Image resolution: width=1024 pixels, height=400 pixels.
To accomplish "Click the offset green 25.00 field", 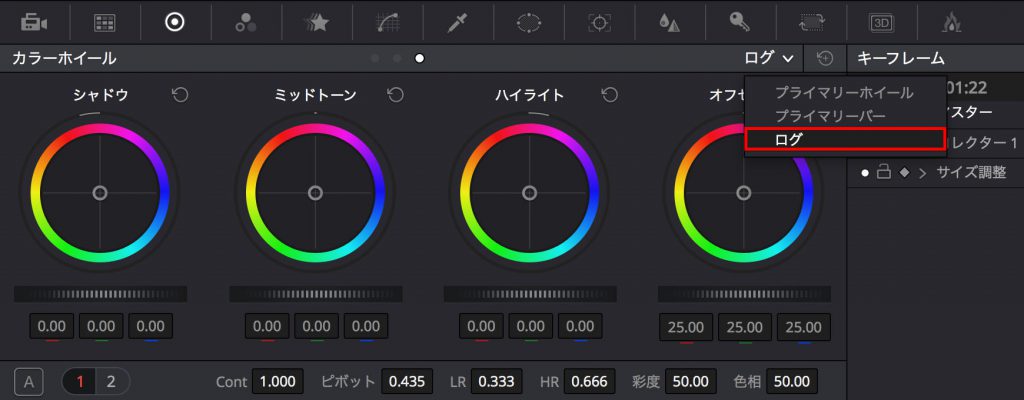I will (745, 327).
